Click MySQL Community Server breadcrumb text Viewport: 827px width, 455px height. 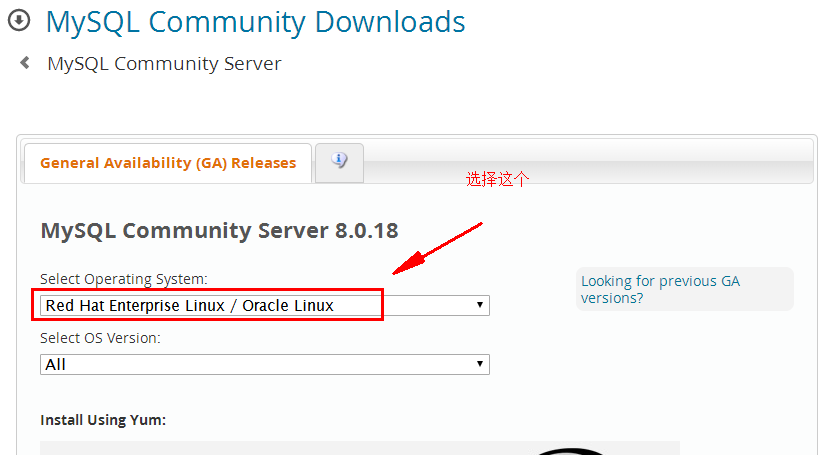click(164, 64)
